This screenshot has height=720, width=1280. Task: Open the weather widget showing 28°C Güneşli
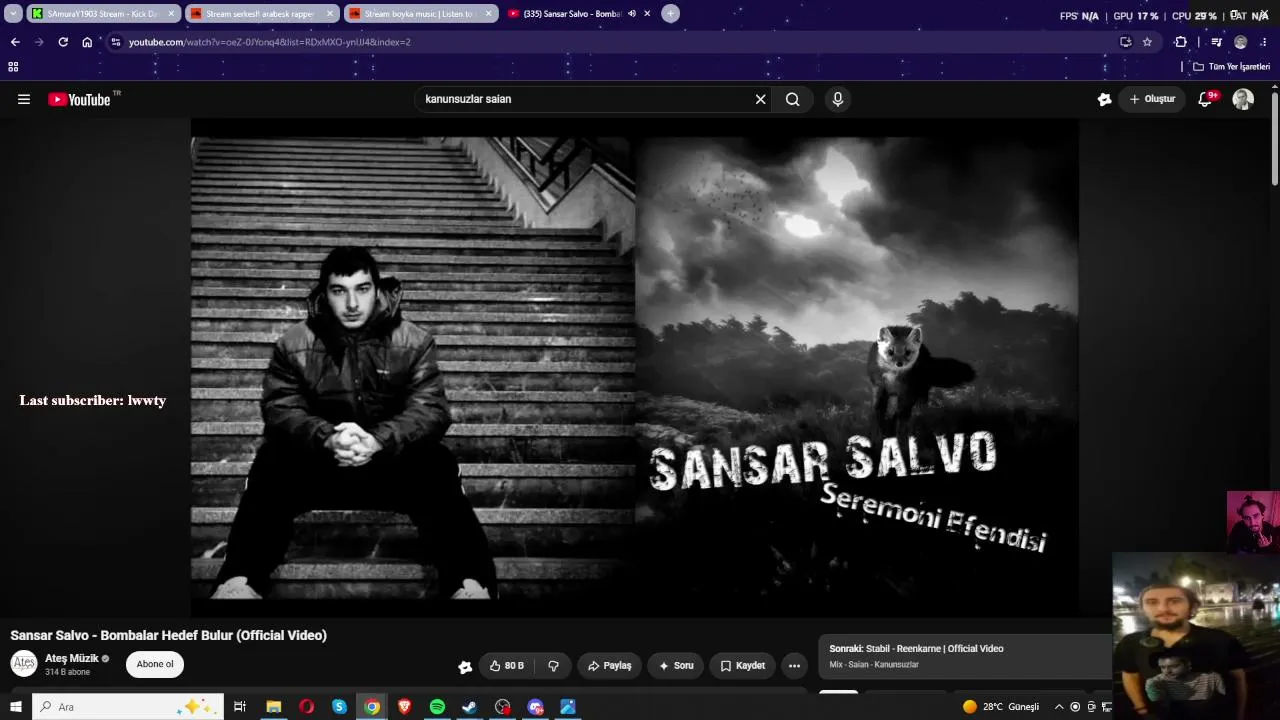coord(1001,707)
